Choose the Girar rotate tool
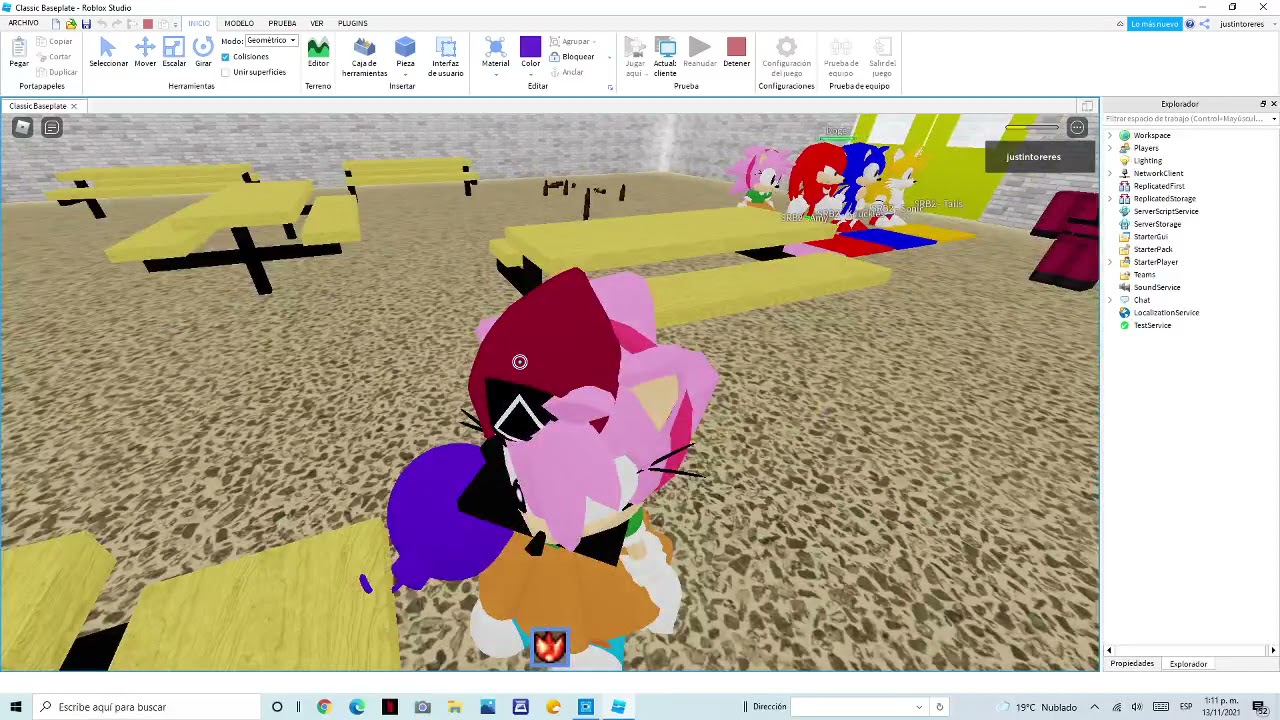 point(203,52)
